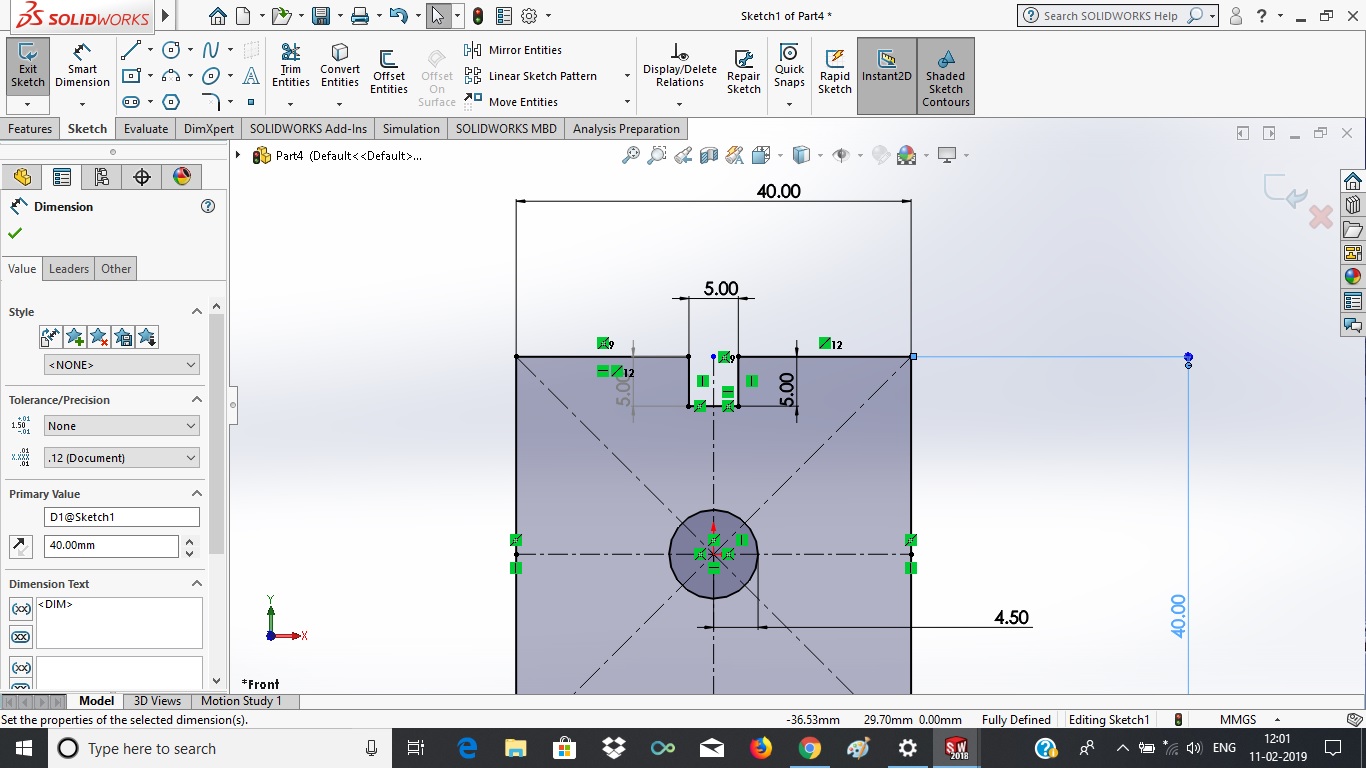Switch to the Features tab

[30, 129]
